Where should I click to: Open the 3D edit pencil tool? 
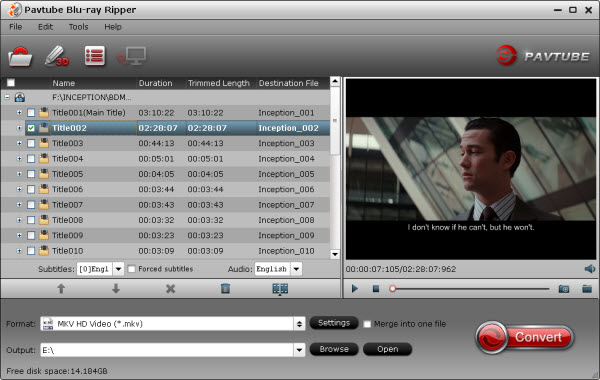click(x=57, y=56)
